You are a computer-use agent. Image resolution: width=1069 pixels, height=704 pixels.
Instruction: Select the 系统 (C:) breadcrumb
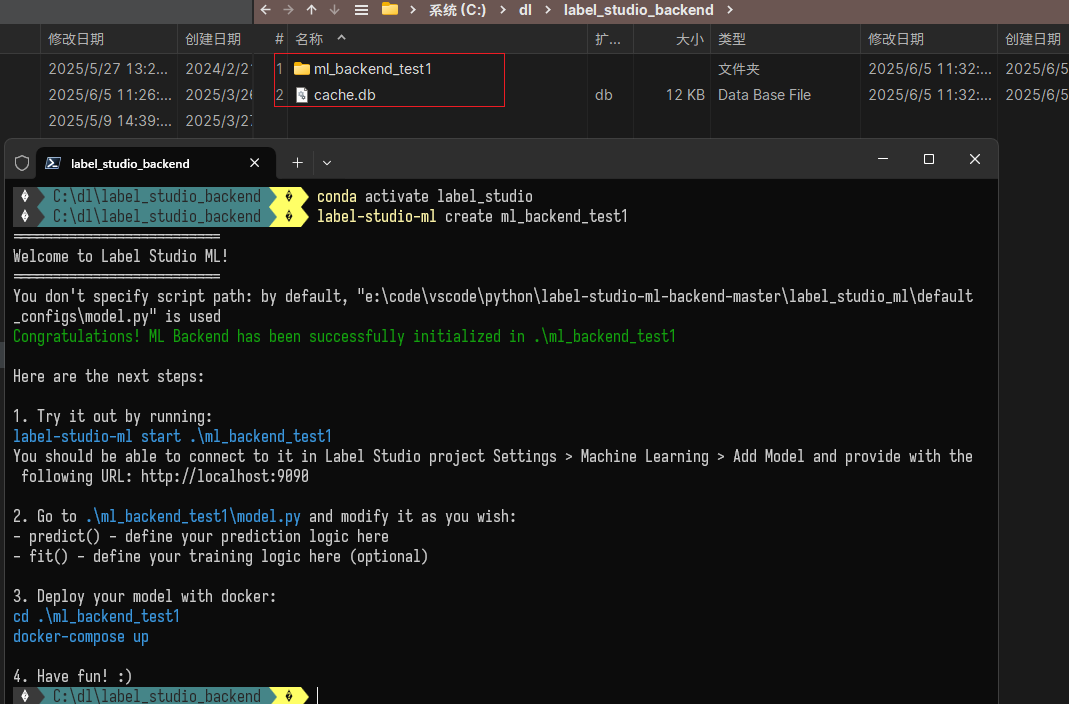tap(457, 10)
